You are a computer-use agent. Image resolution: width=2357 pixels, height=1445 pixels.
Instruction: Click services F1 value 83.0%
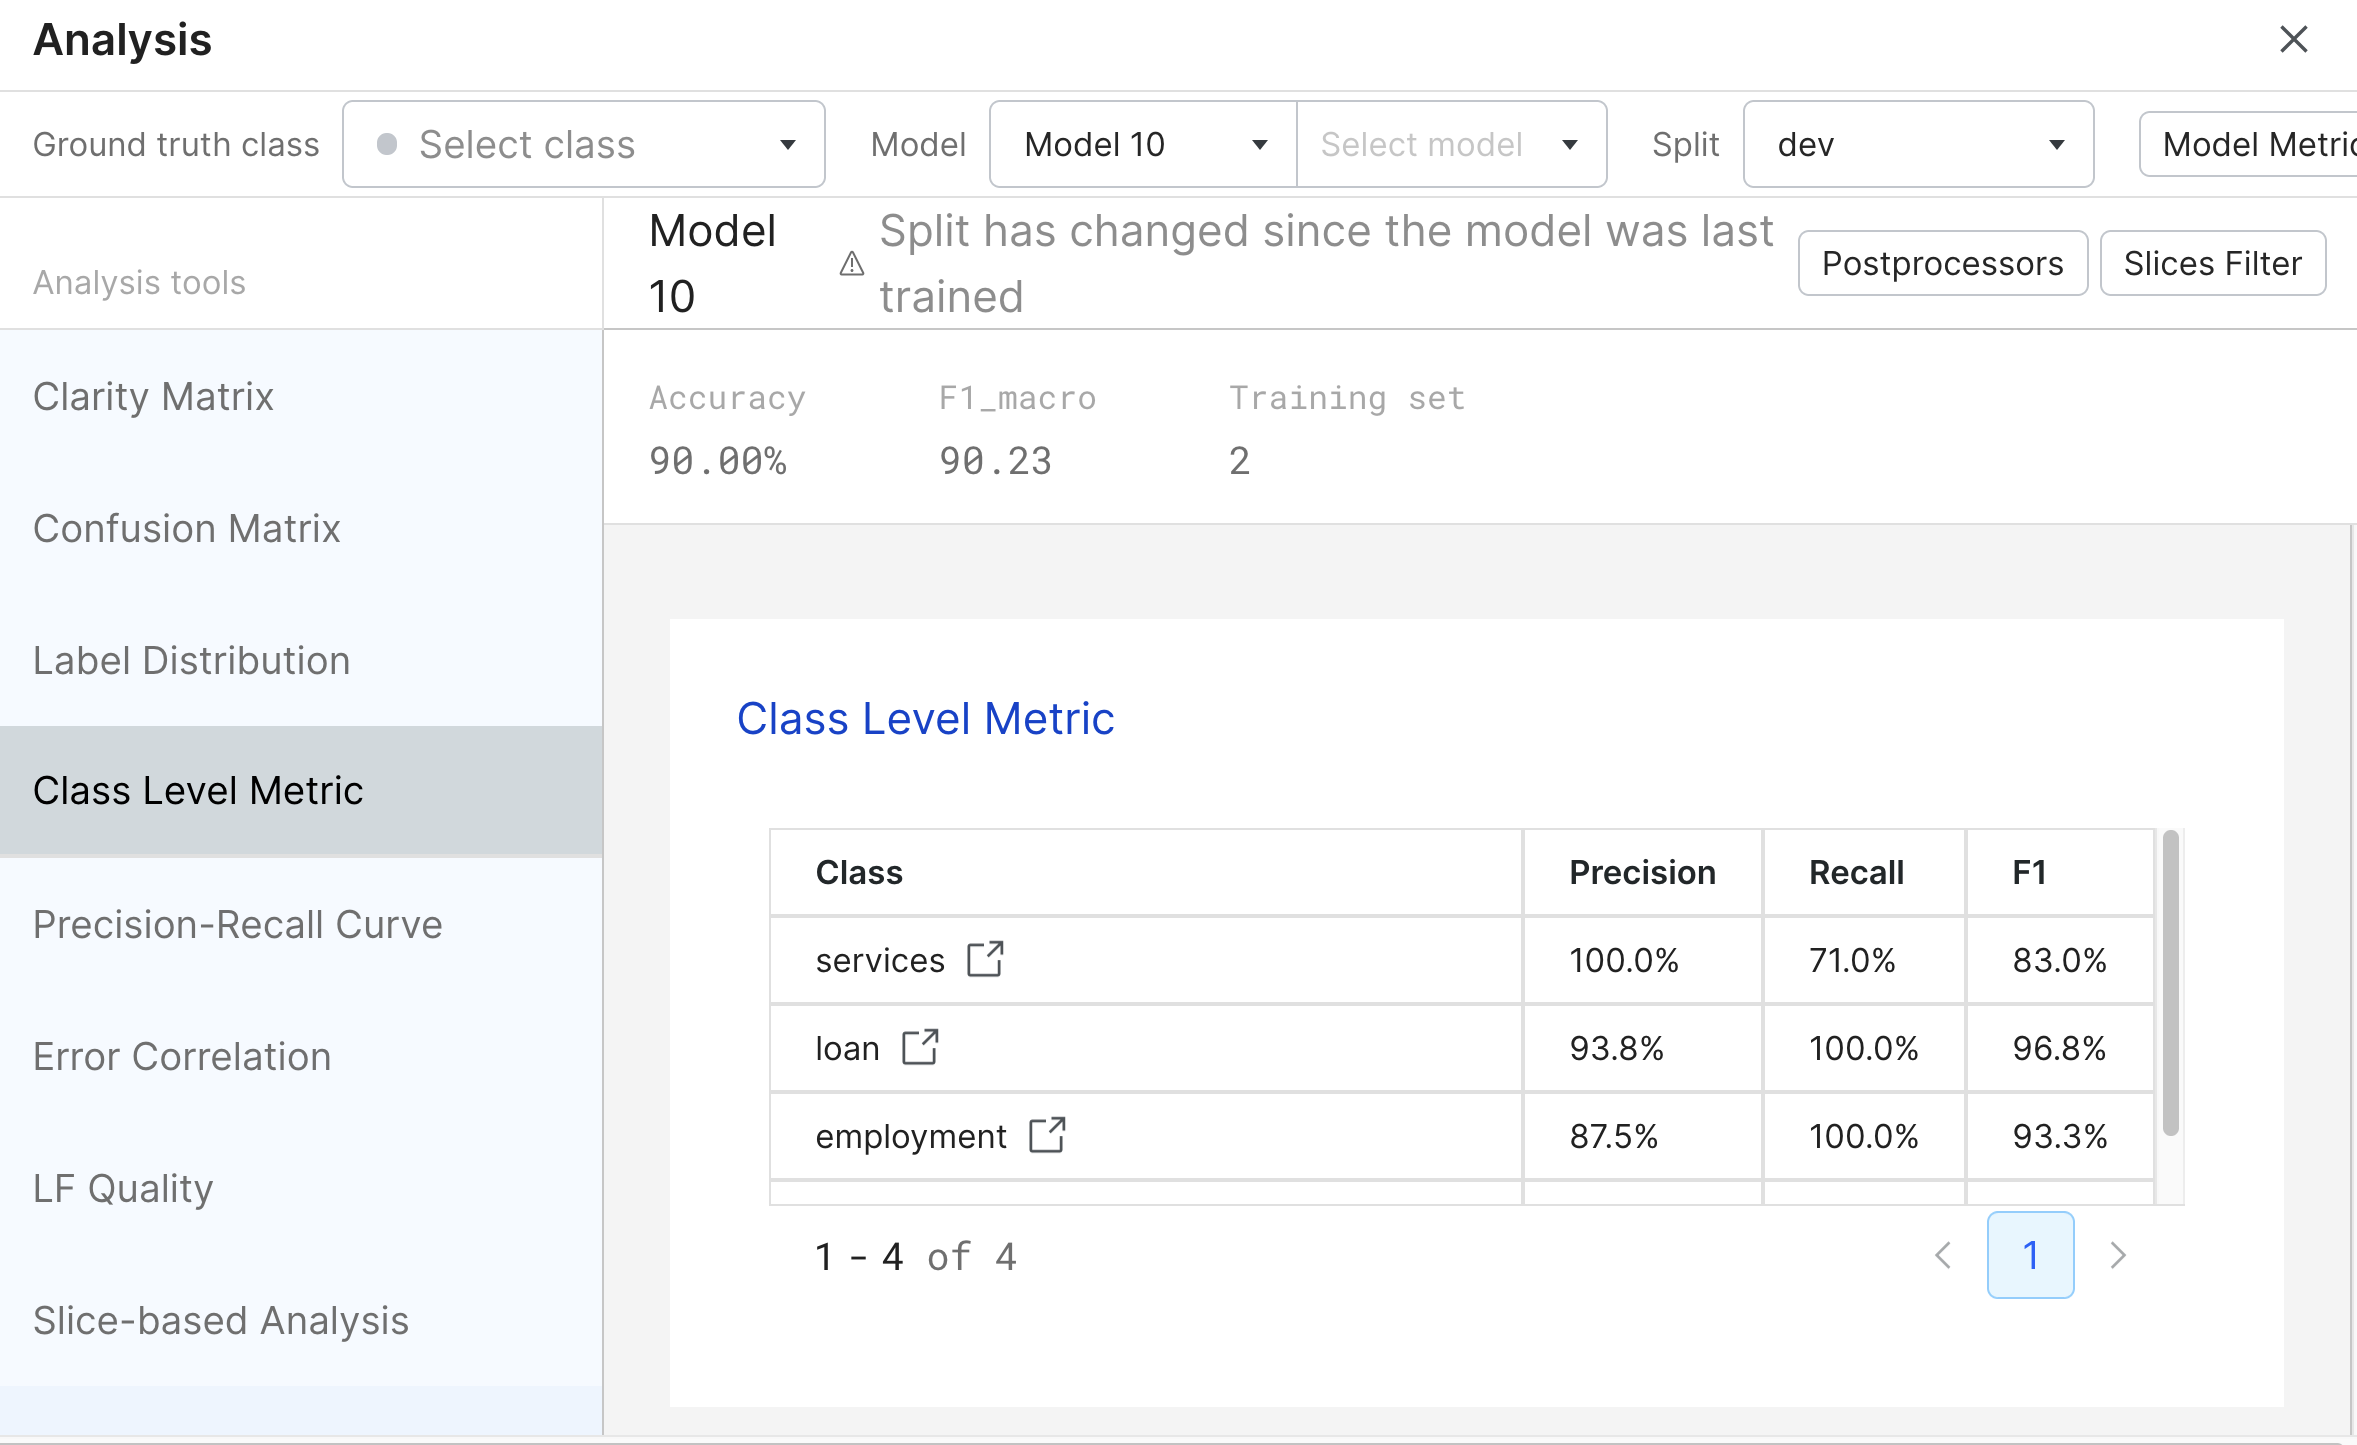2060,960
